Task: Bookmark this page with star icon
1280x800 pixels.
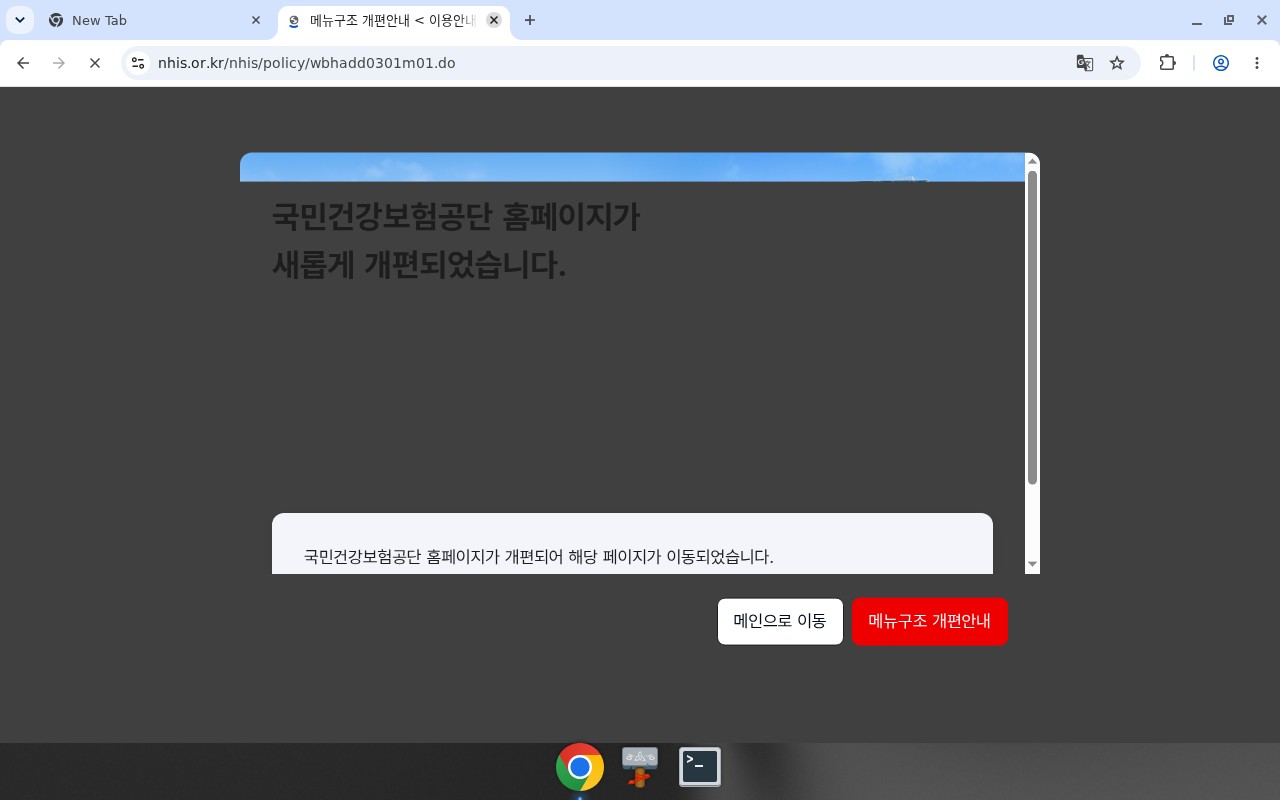Action: click(x=1117, y=63)
